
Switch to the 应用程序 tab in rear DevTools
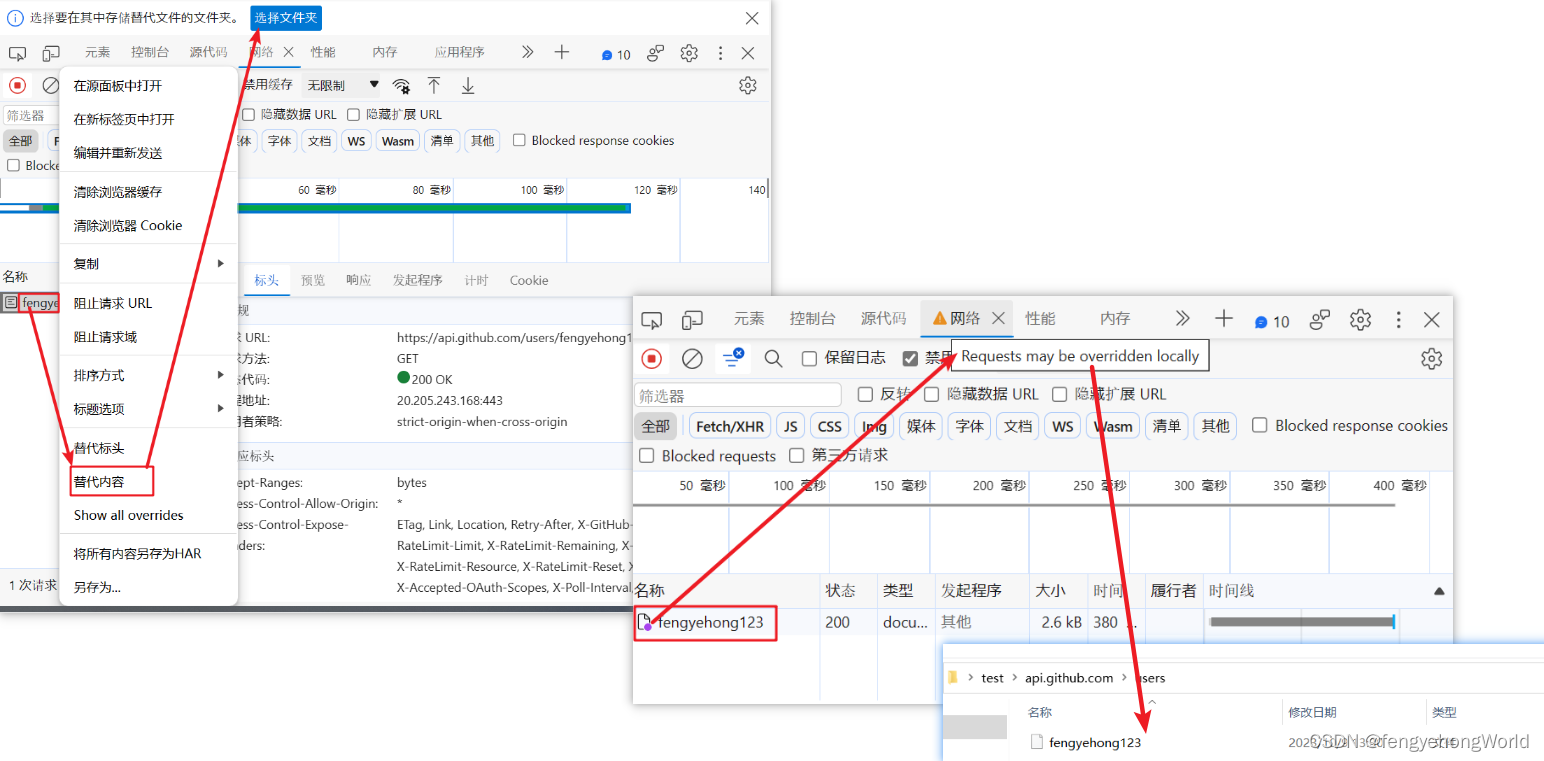[x=459, y=53]
